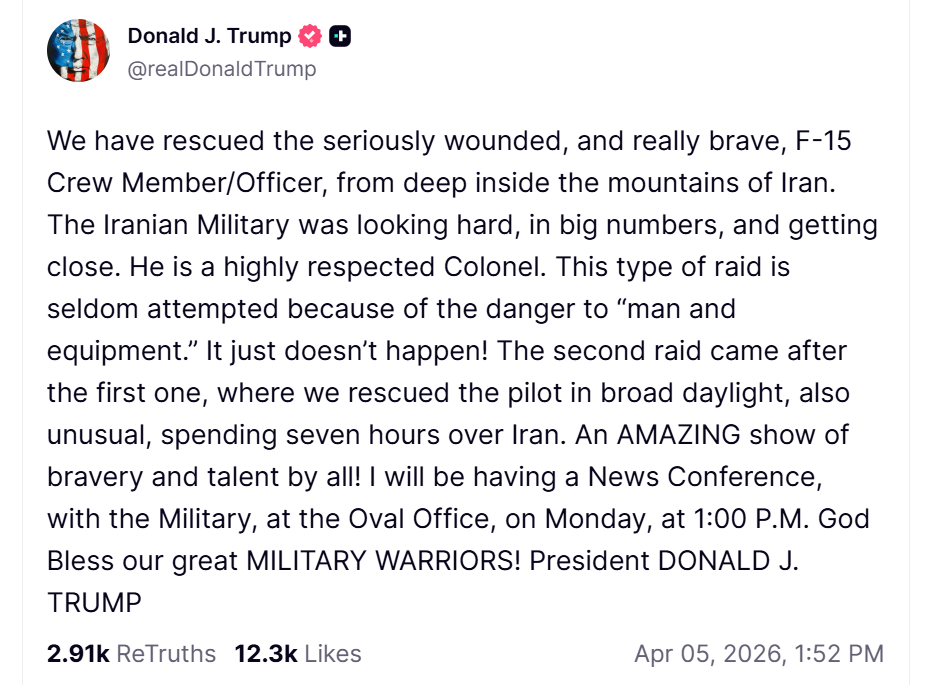Click the 1:52 PM post time

pyautogui.click(x=839, y=654)
